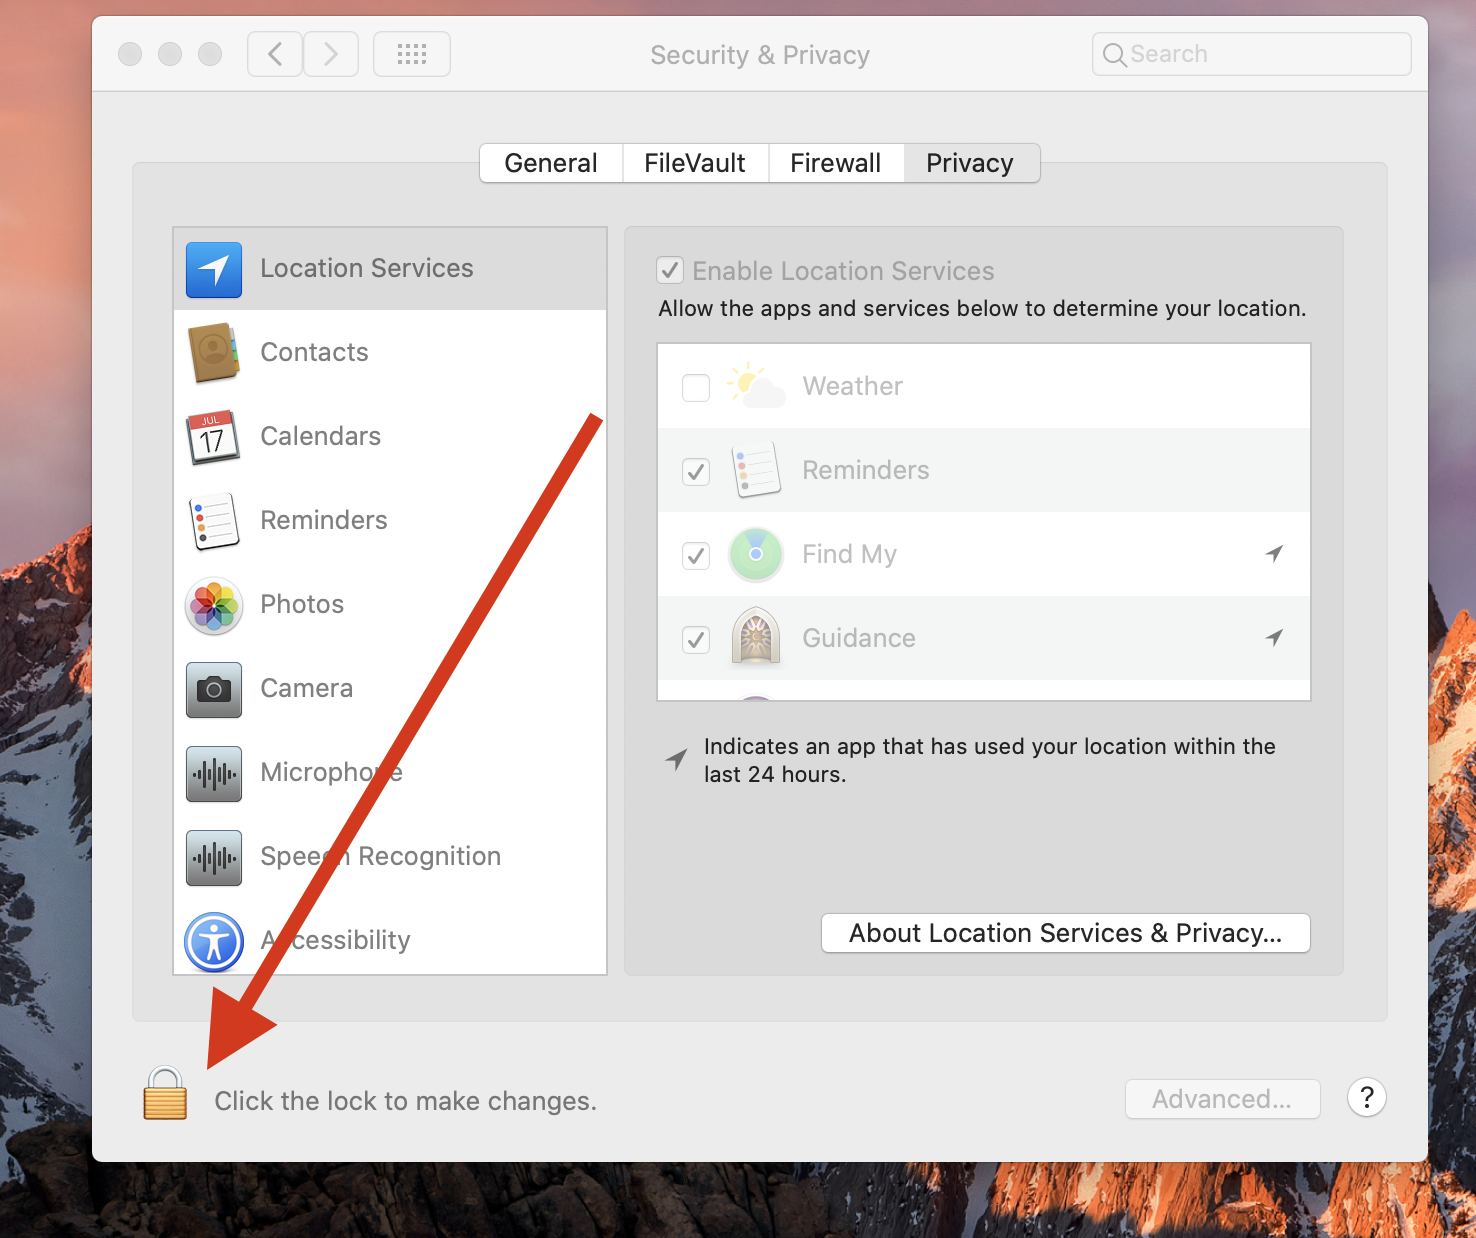Switch to the Firewall tab
Screen dimensions: 1476x1238
pos(836,163)
